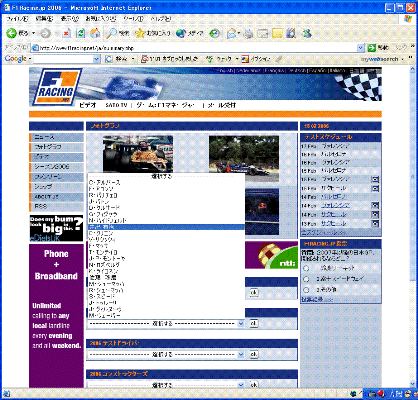
Task: Open Google toolbar options icon
Action: tap(245, 59)
